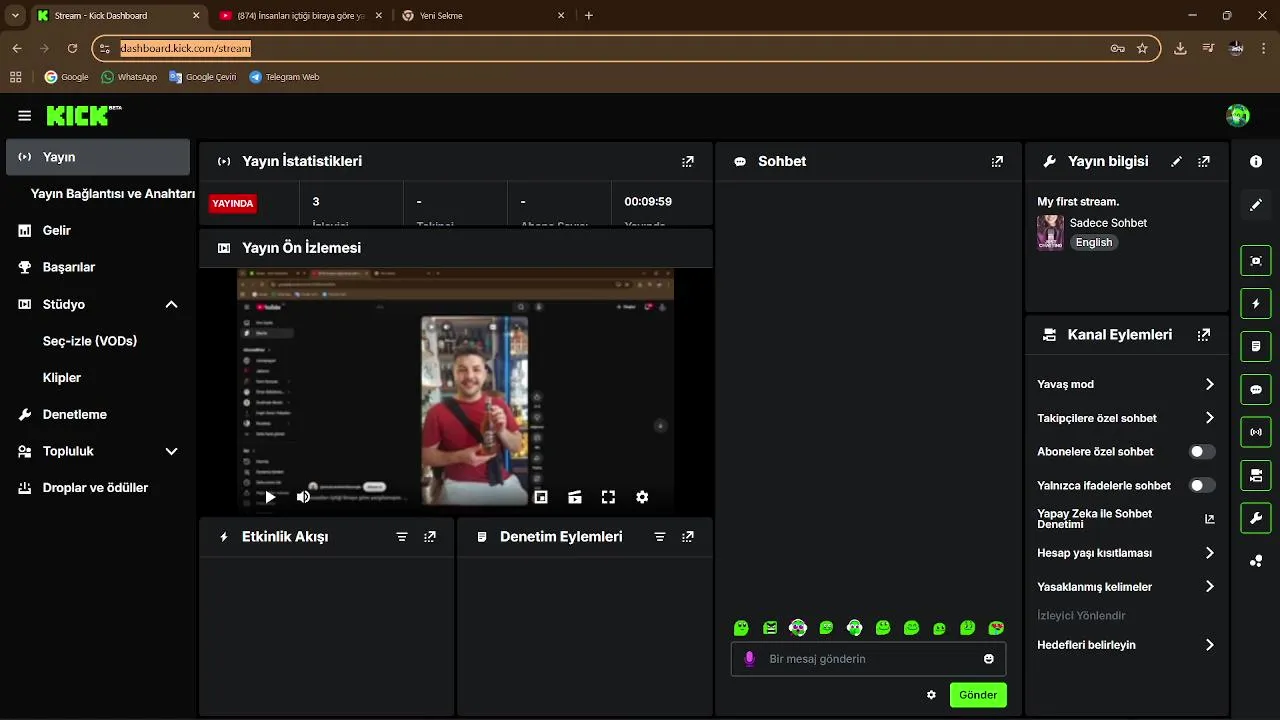Open chat settings gear near Gönder
This screenshot has width=1280, height=720.
tap(931, 695)
